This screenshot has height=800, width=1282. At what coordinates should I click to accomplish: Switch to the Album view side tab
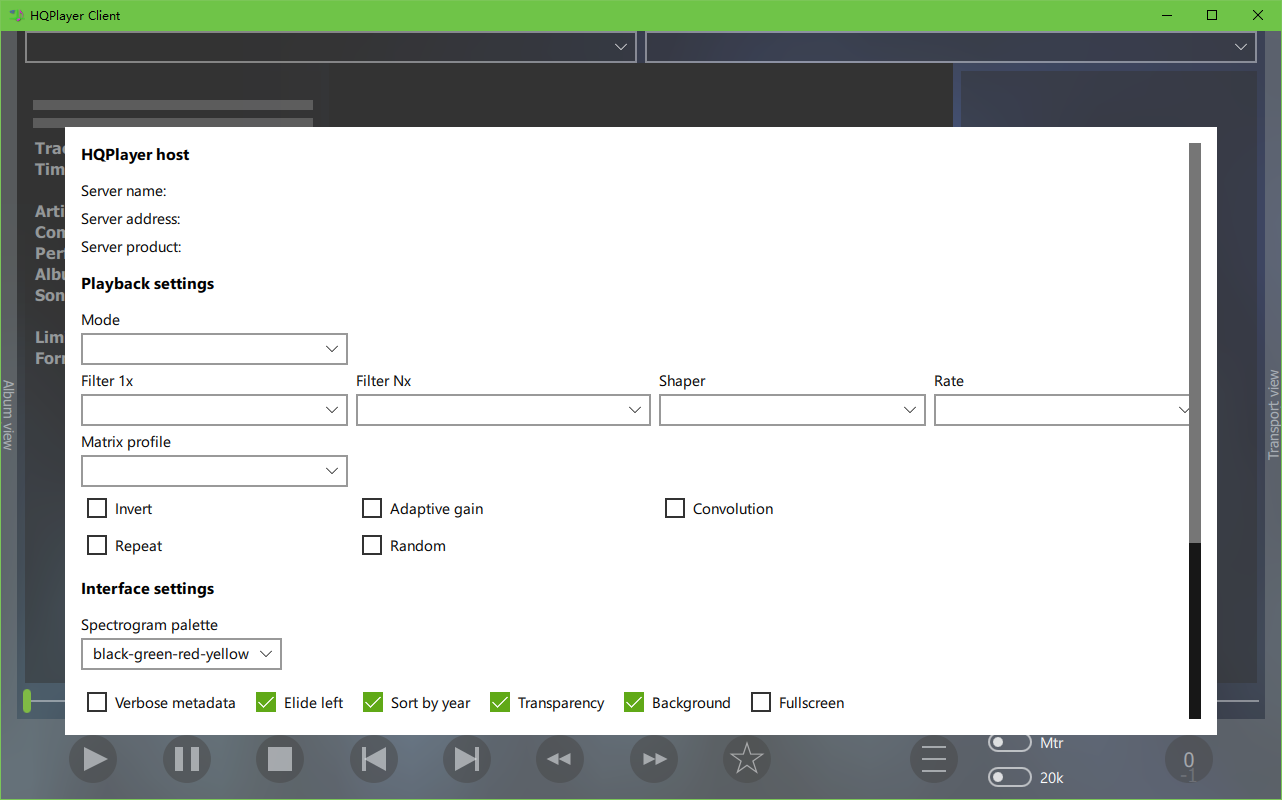click(8, 415)
